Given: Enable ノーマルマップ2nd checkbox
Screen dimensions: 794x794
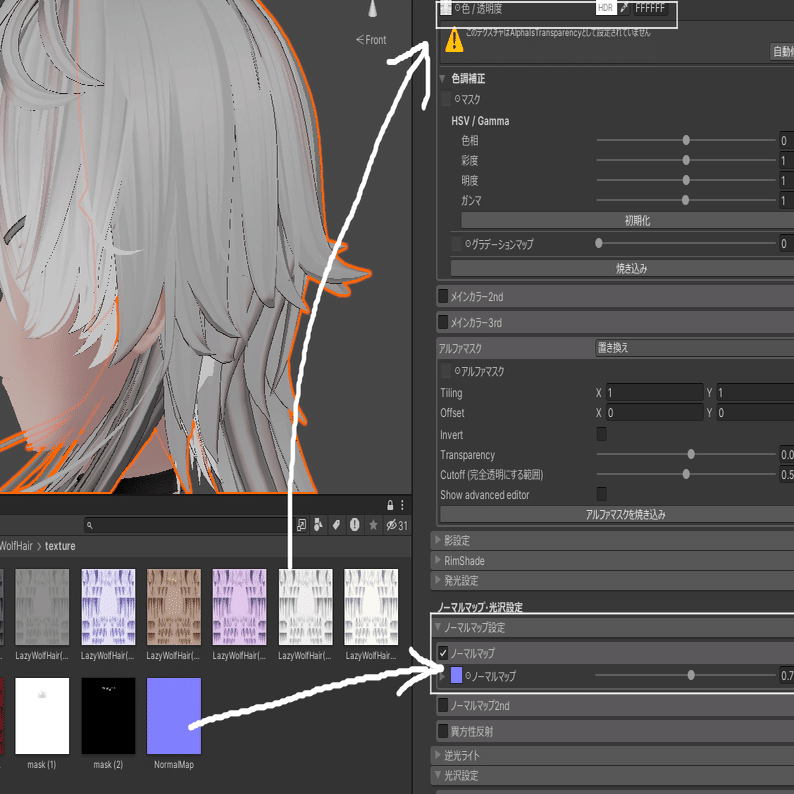Looking at the screenshot, I should [x=443, y=705].
